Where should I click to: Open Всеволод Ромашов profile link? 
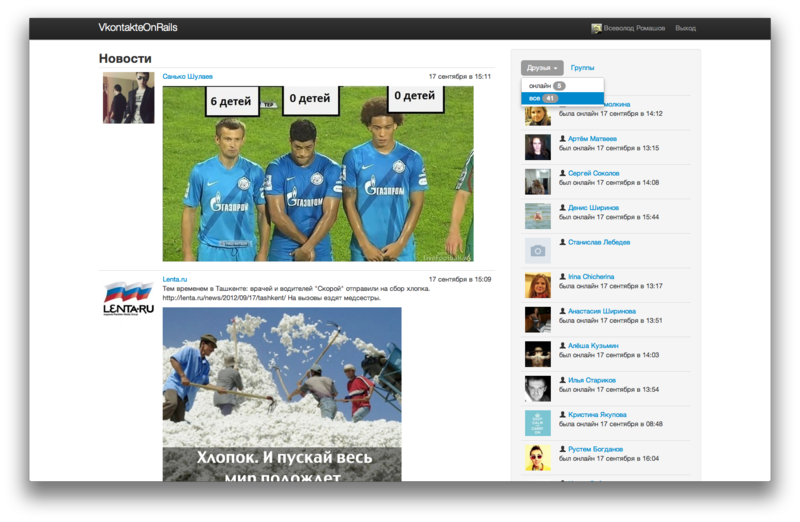(634, 28)
